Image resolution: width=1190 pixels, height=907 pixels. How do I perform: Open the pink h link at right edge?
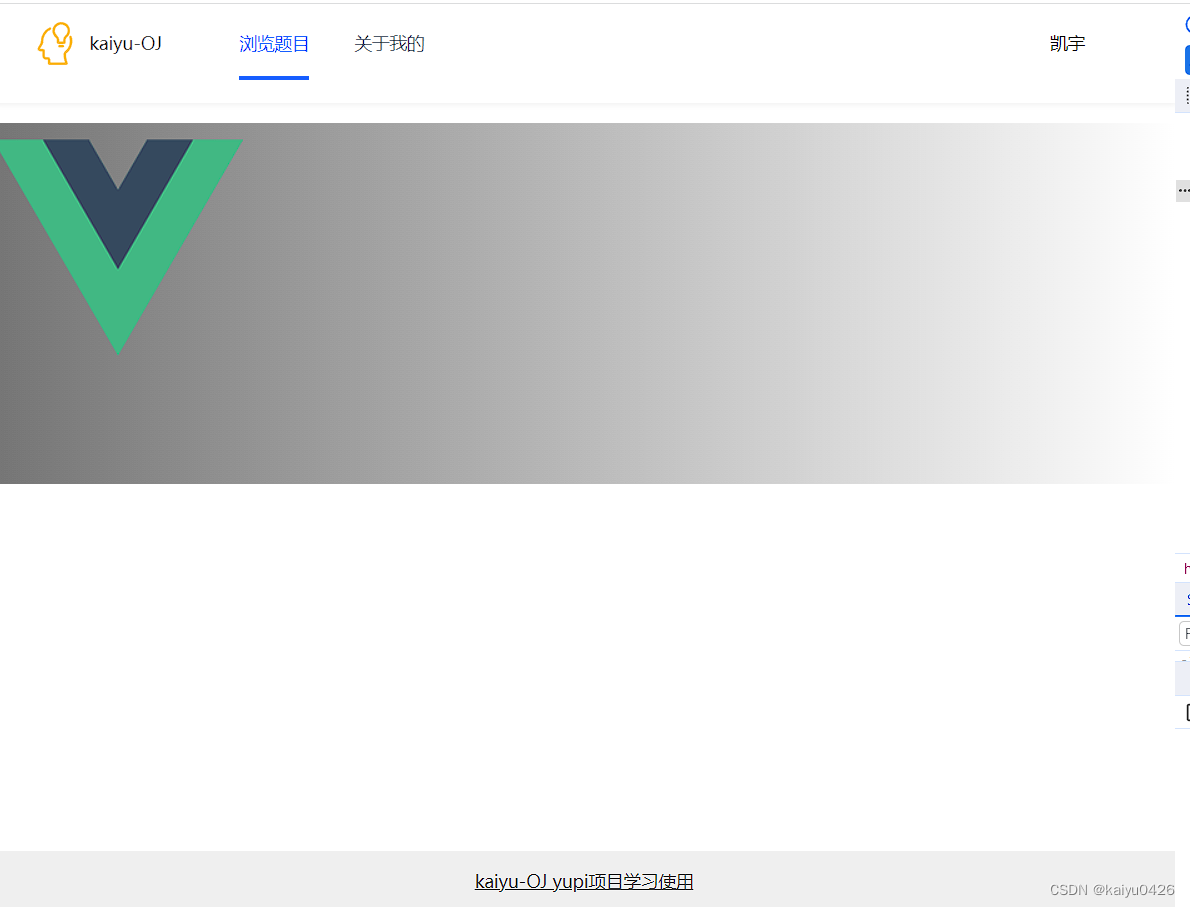point(1186,567)
